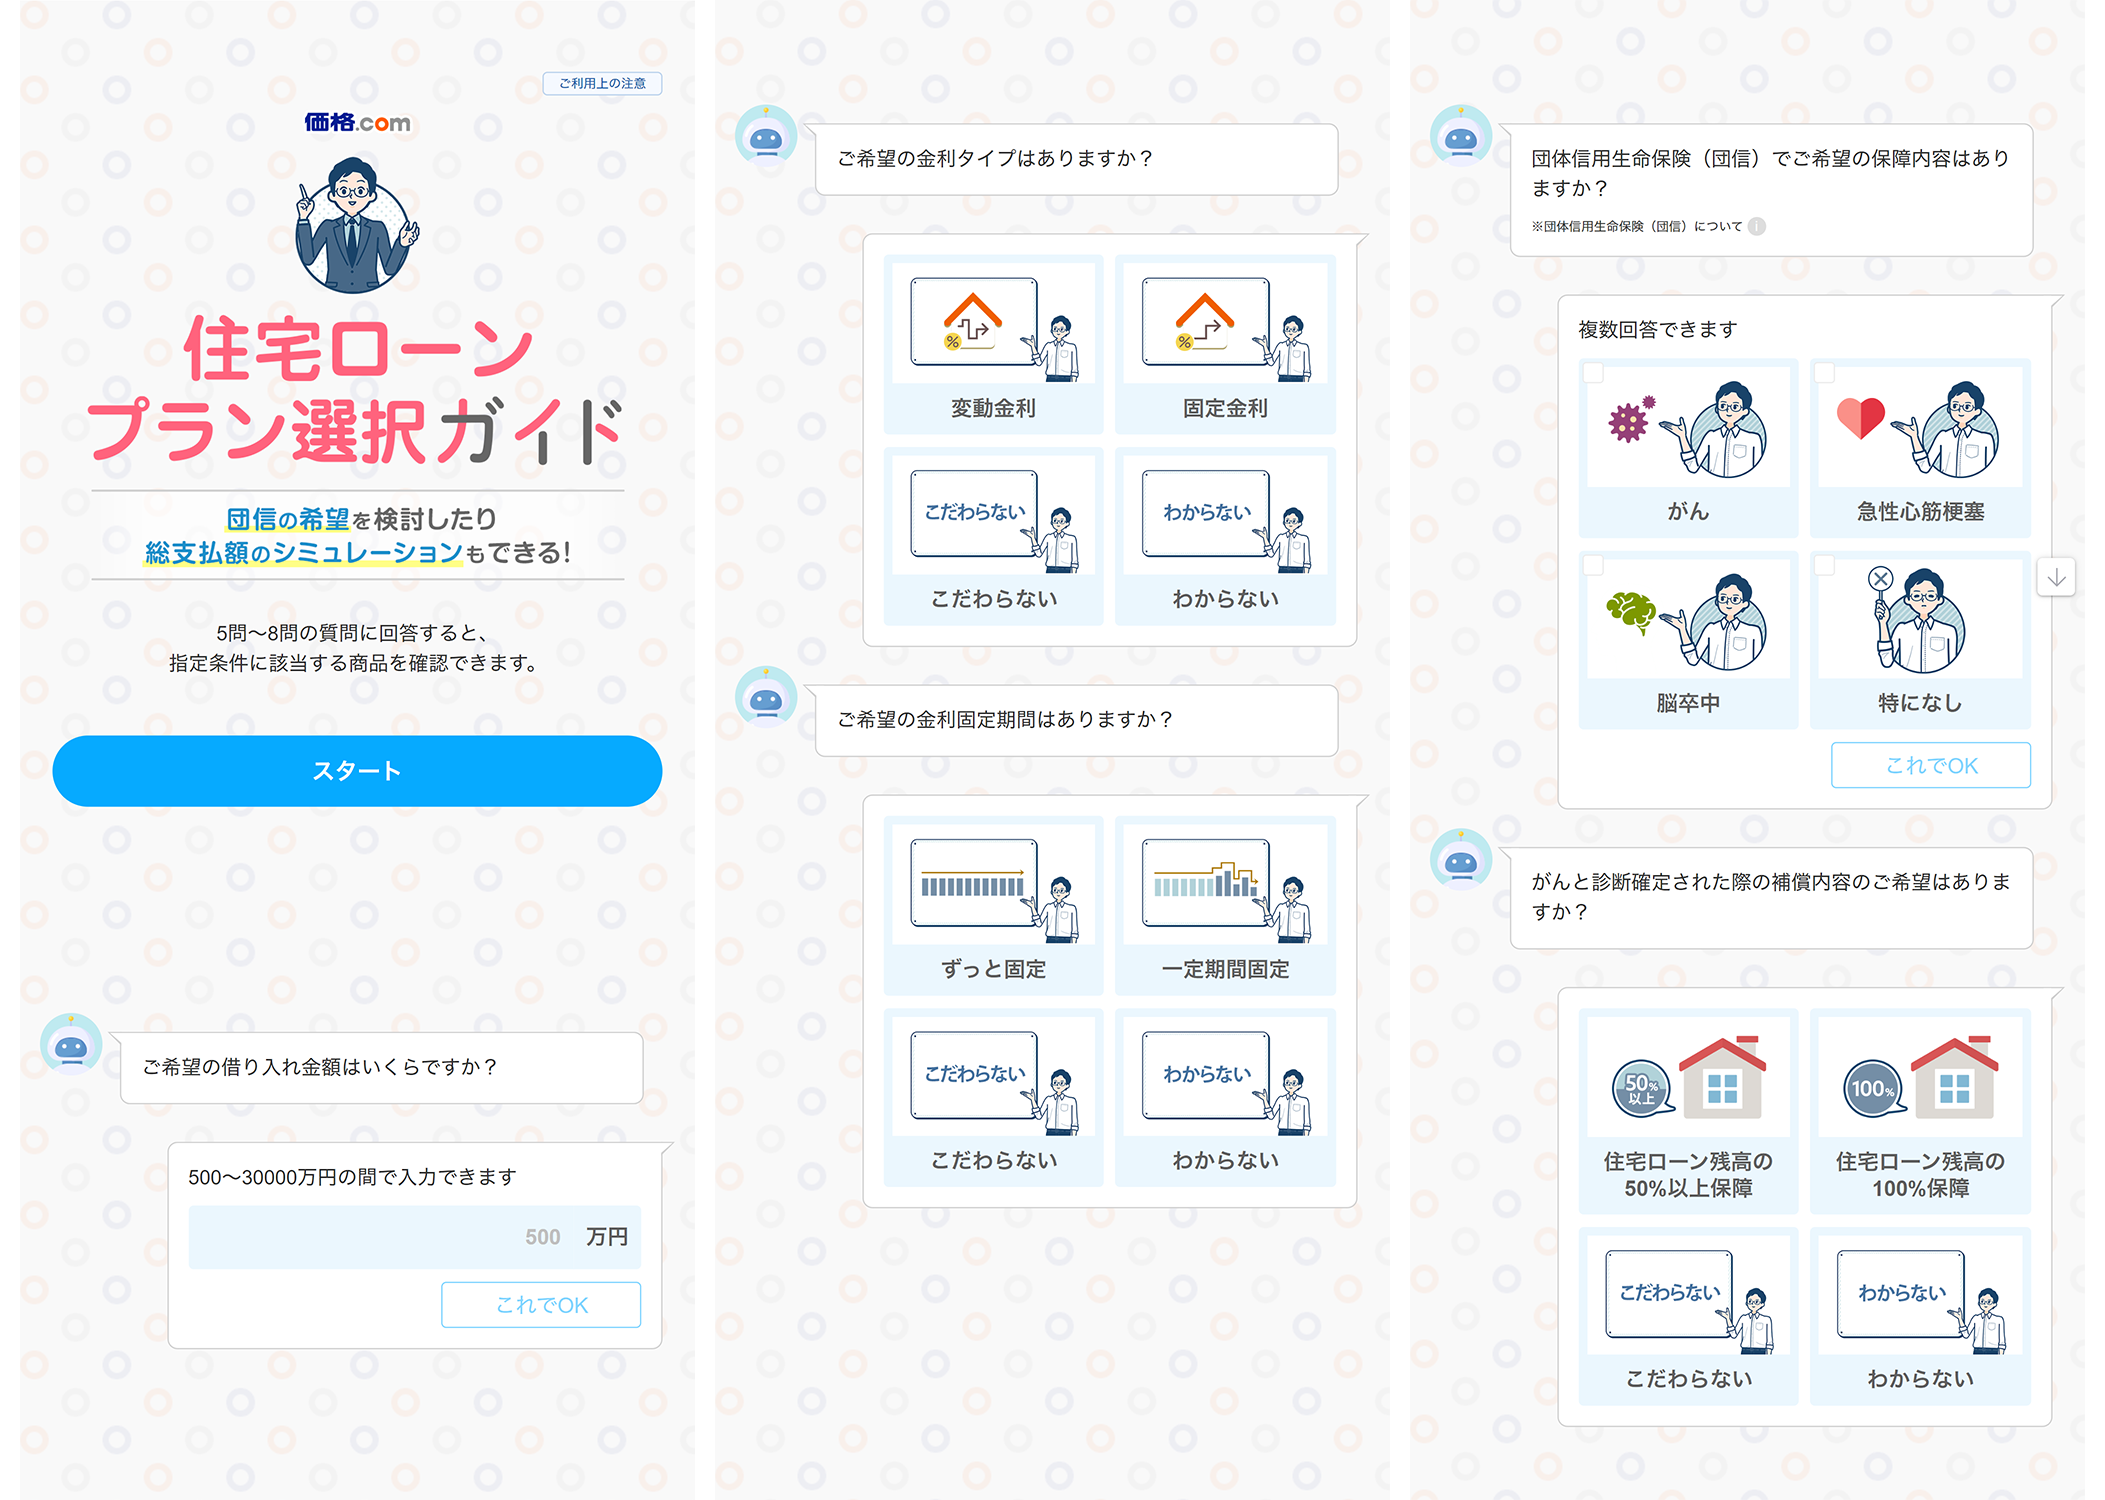Tick the 脳卒中 checkbox
This screenshot has width=2105, height=1500.
click(x=1594, y=565)
